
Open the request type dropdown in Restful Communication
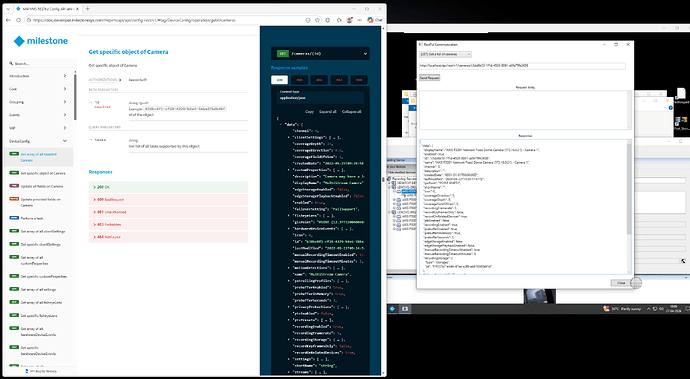point(445,54)
